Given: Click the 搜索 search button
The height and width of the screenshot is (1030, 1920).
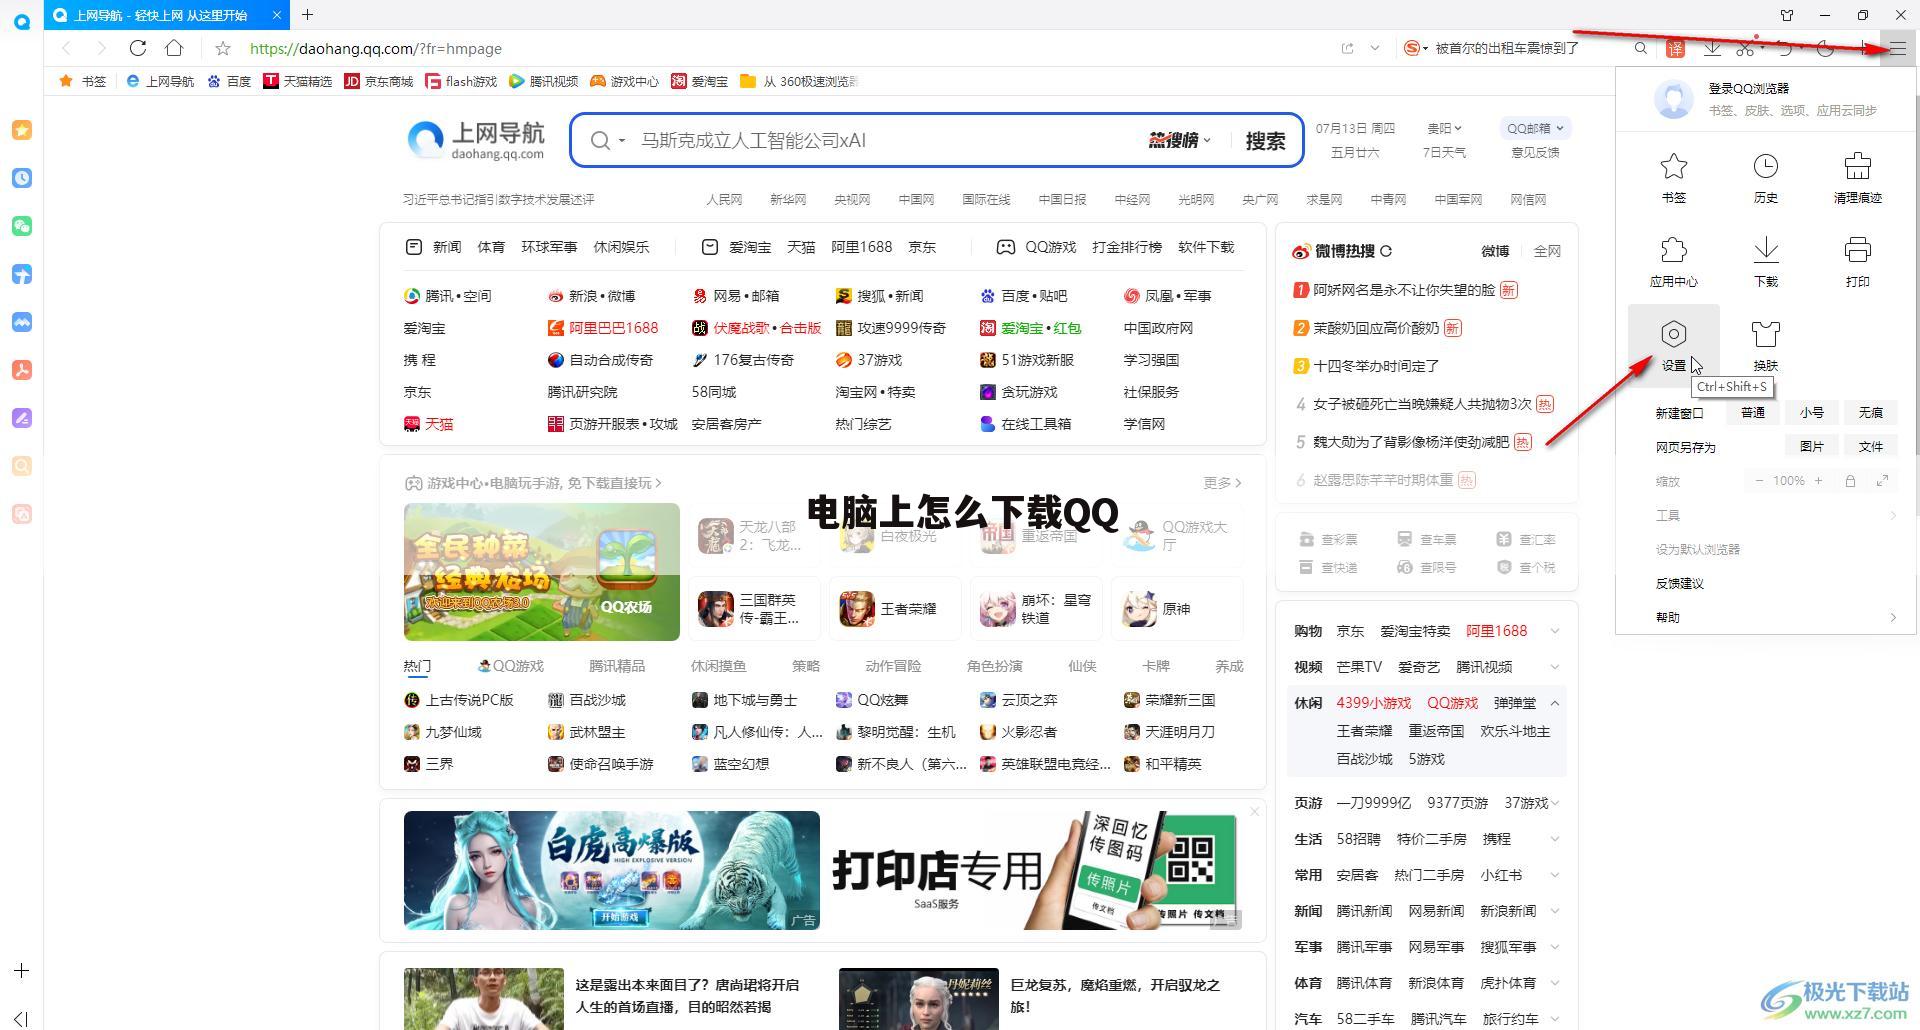Looking at the screenshot, I should tap(1265, 140).
